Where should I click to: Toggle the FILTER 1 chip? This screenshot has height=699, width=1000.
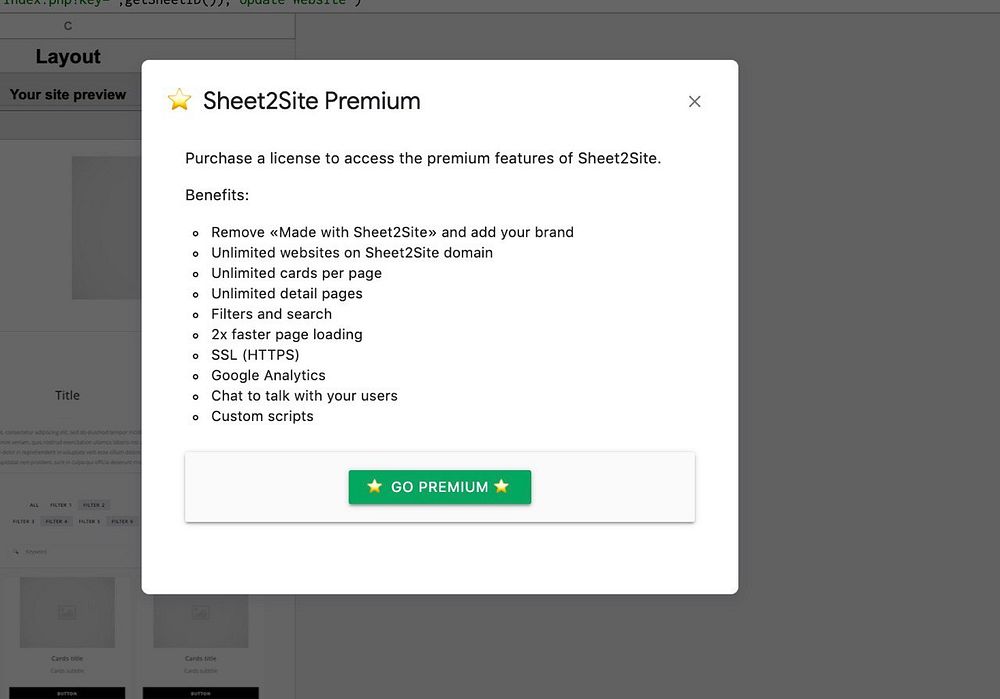(x=60, y=505)
